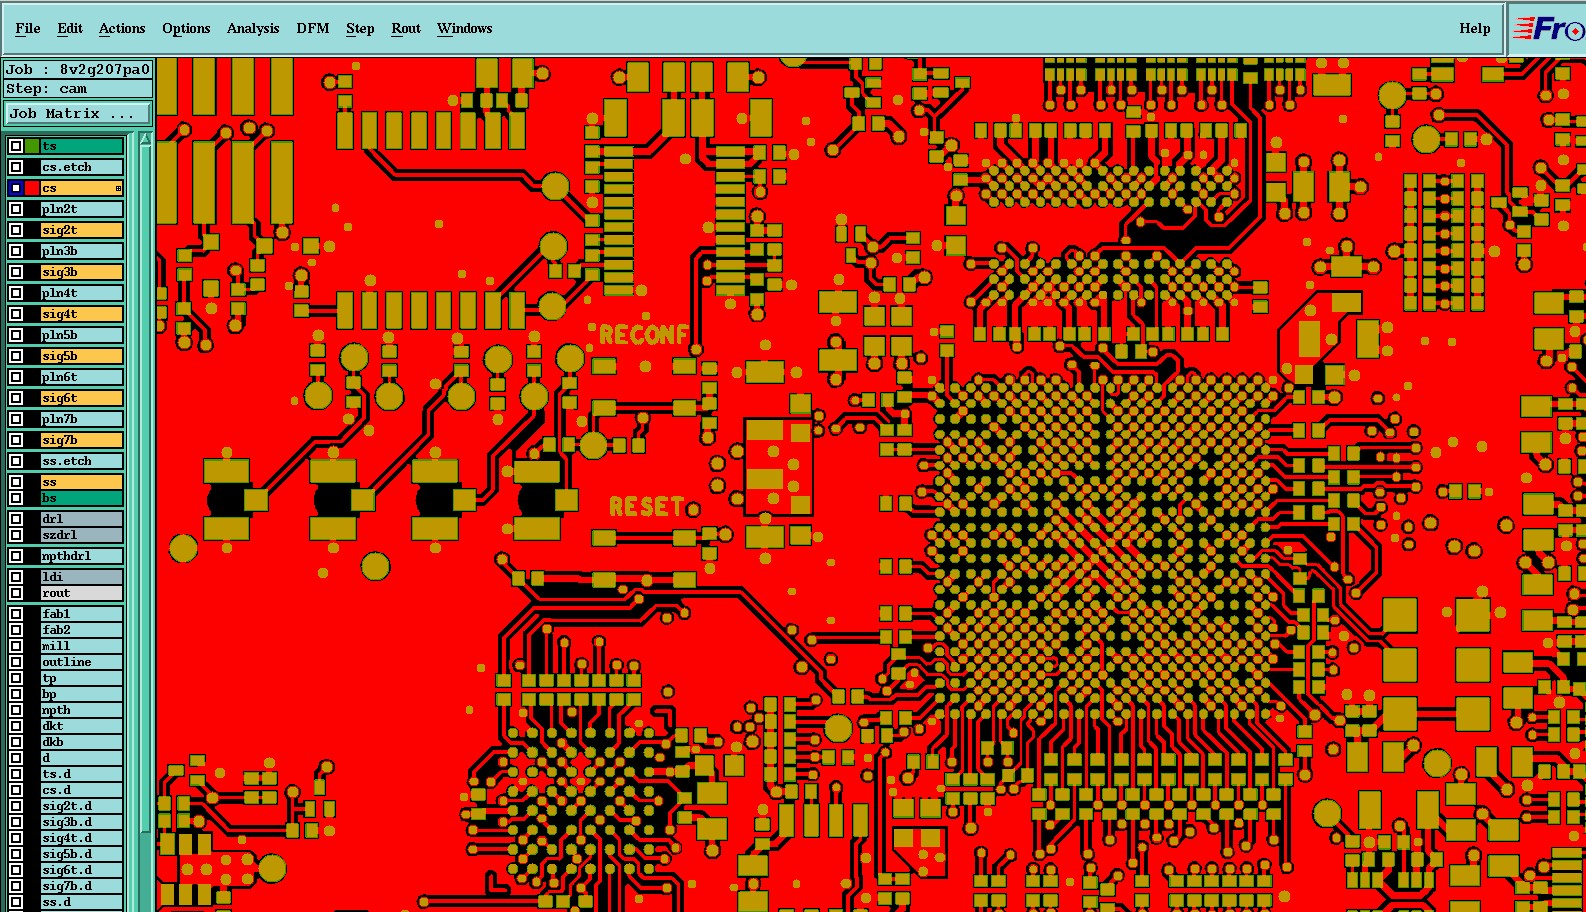Select the pln5b layer name
Viewport: 1586px width, 912px height.
click(x=82, y=335)
